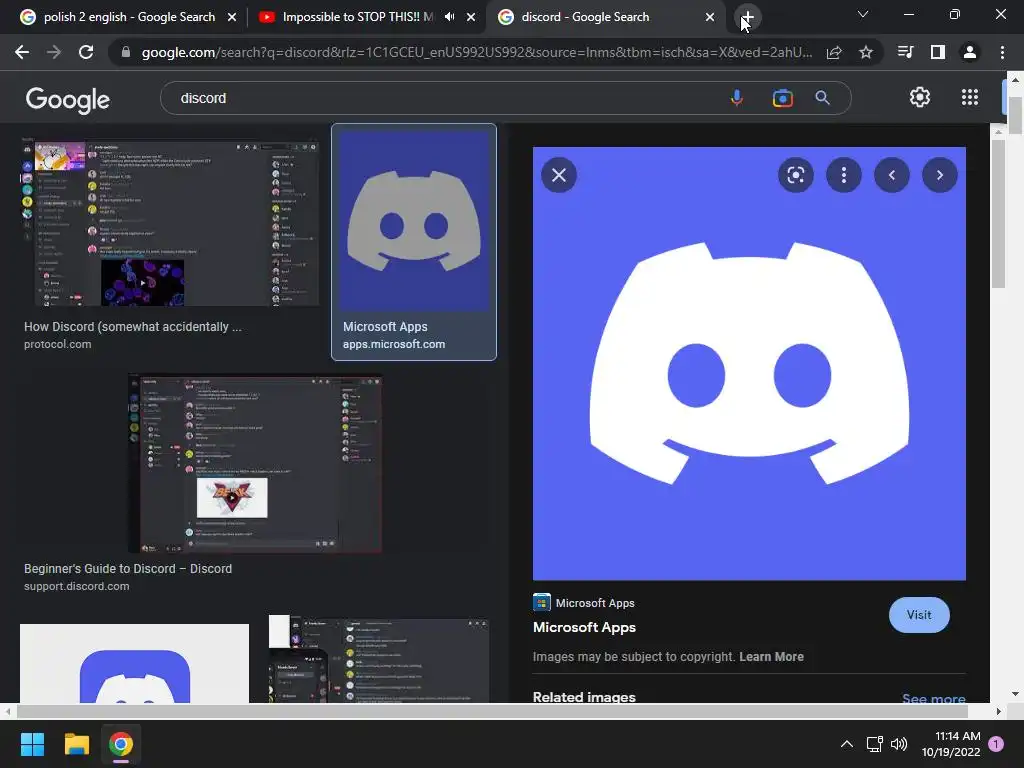Close the YouTube tab

(471, 17)
